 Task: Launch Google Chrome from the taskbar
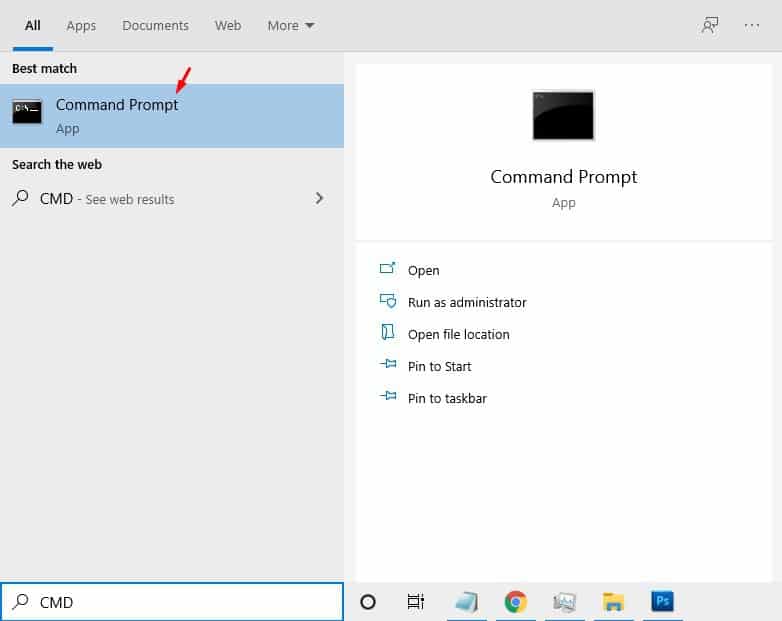pyautogui.click(x=516, y=602)
